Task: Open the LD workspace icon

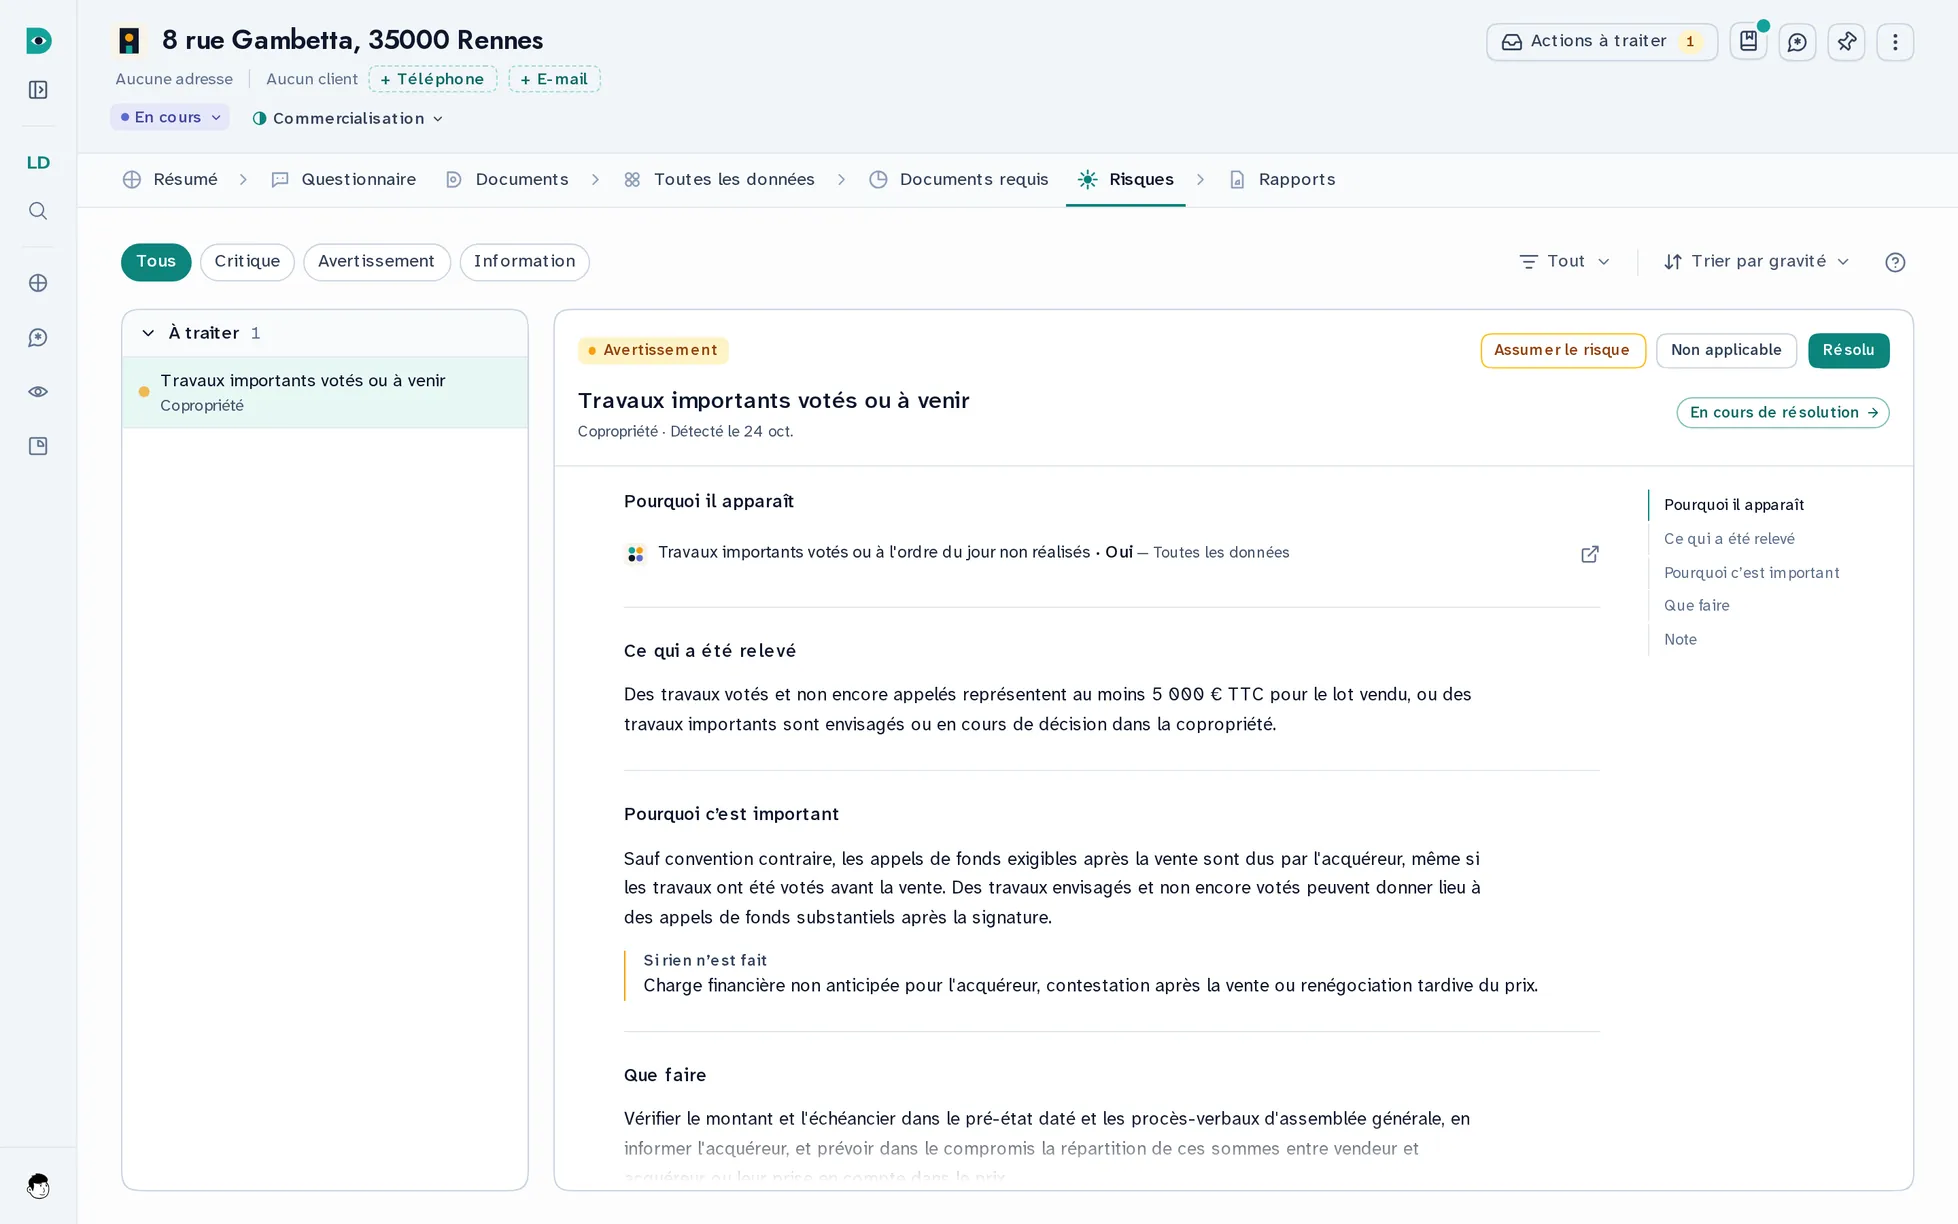Action: (x=38, y=163)
